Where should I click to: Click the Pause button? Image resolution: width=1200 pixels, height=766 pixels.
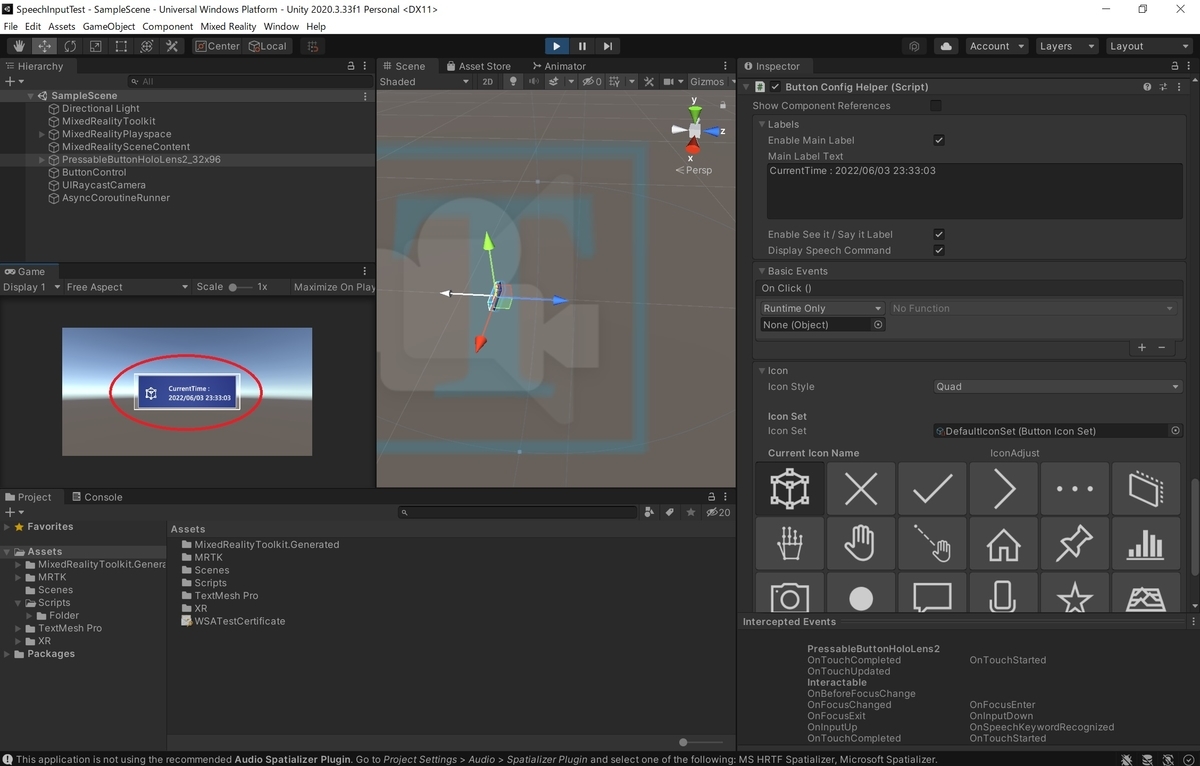pyautogui.click(x=582, y=46)
